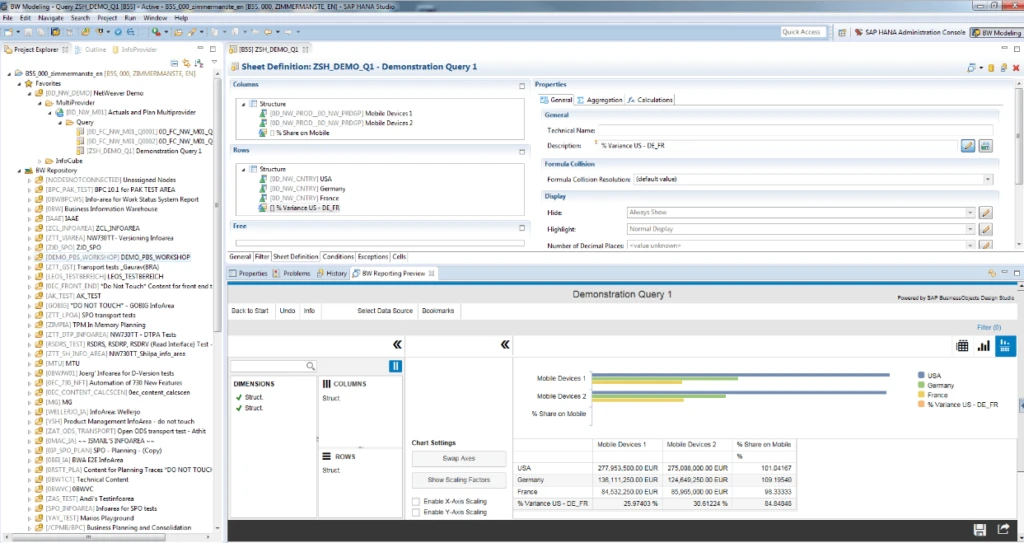Viewport: 1024px width, 543px height.
Task: Select Demonstration Query 1 in tree
Action: 144,151
